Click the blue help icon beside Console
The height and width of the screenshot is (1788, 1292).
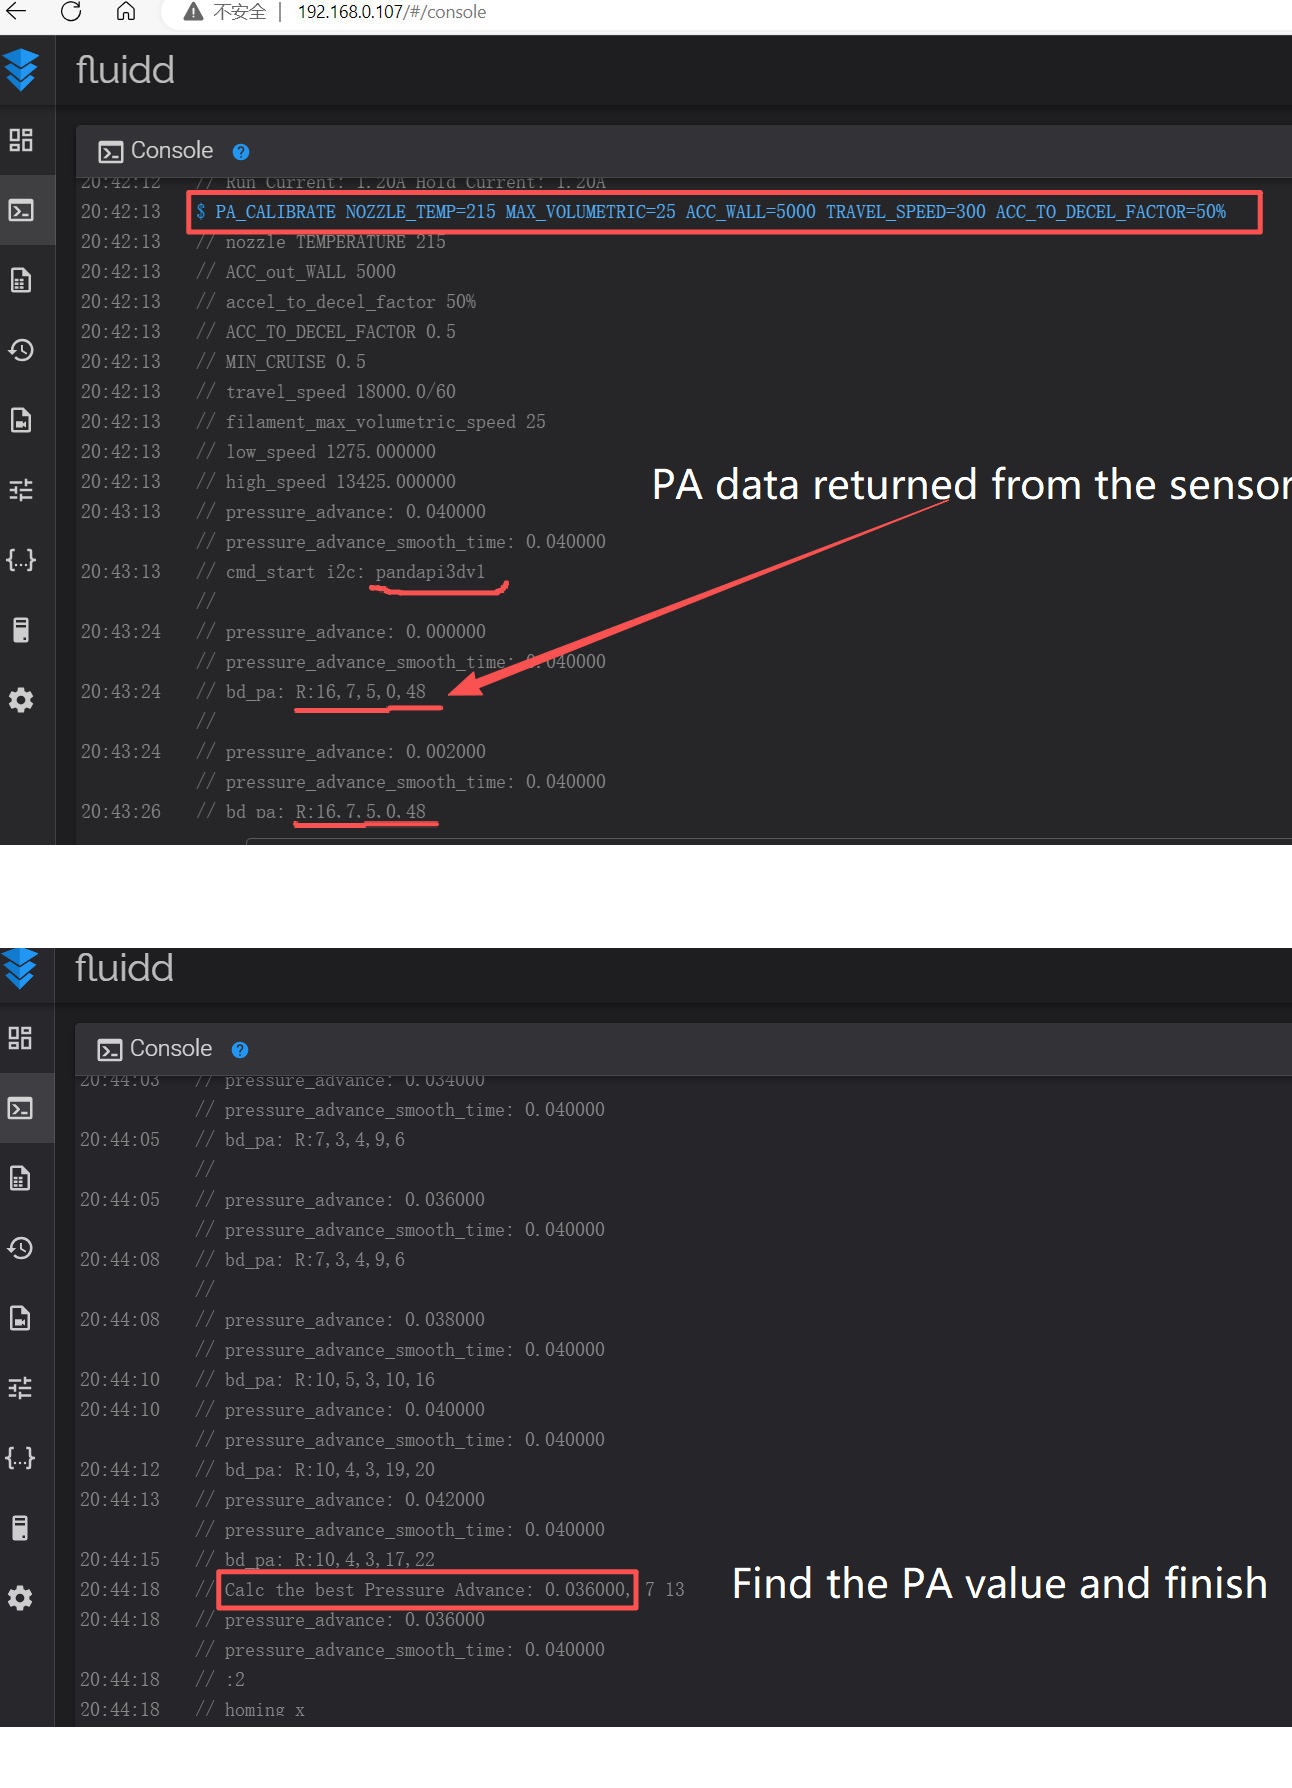click(241, 152)
